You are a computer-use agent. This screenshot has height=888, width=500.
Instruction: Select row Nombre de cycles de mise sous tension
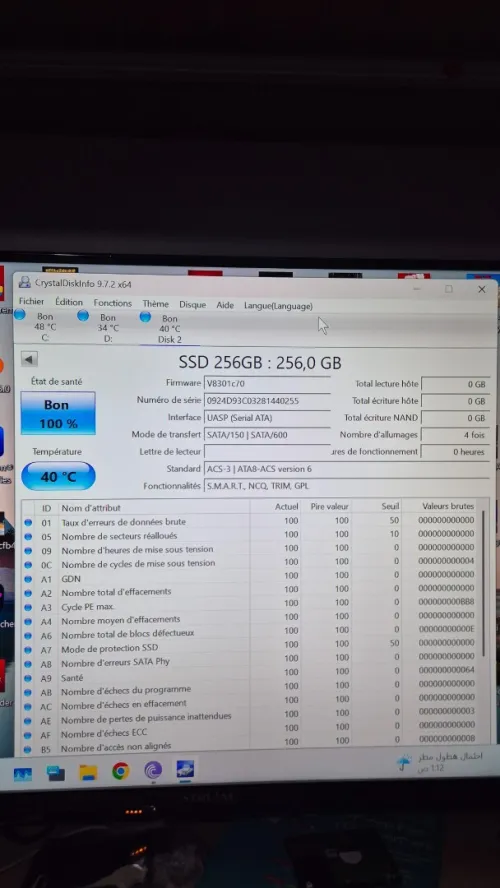tap(251, 563)
